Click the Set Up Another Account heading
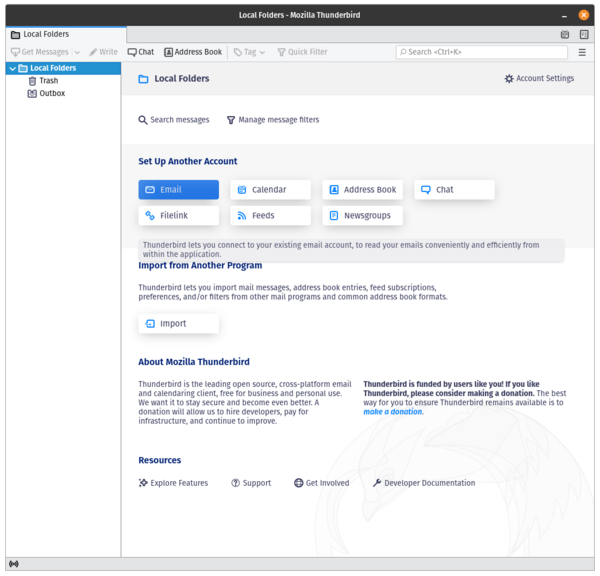Viewport: 600px width, 576px height. pos(188,162)
